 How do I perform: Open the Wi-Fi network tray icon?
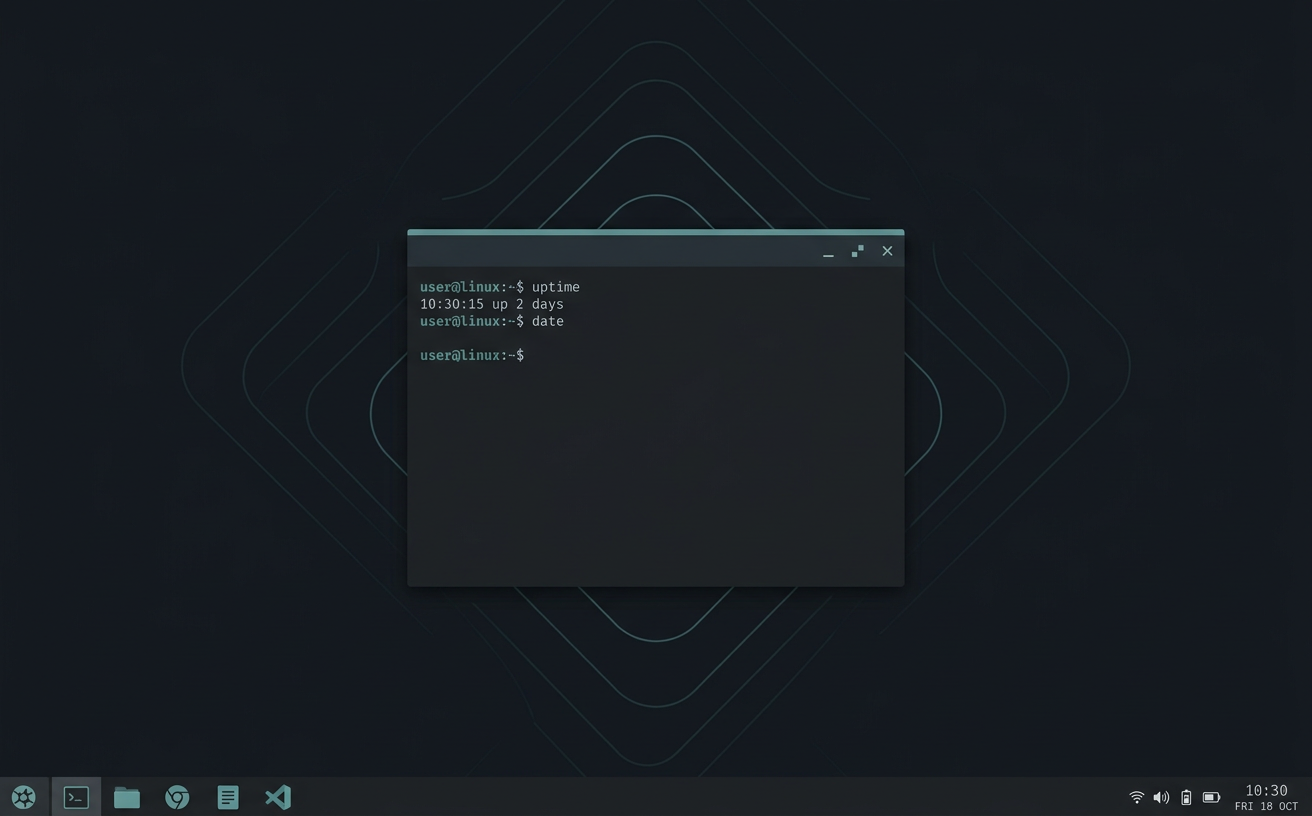[x=1136, y=797]
